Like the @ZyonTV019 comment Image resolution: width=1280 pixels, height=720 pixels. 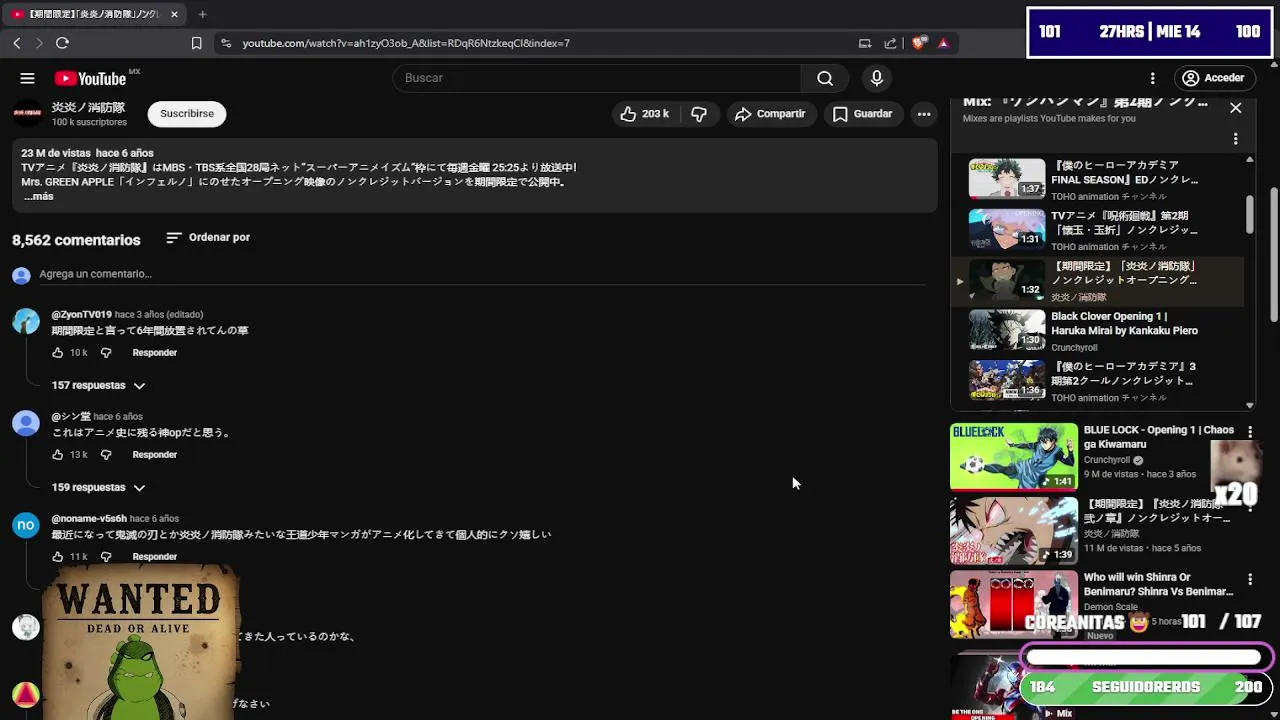click(57, 353)
